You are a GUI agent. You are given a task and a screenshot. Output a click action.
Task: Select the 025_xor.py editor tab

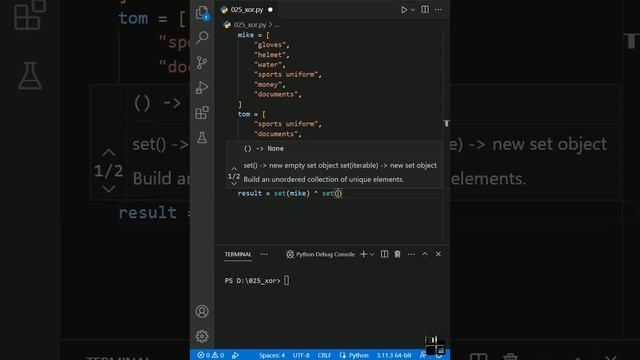tap(247, 9)
